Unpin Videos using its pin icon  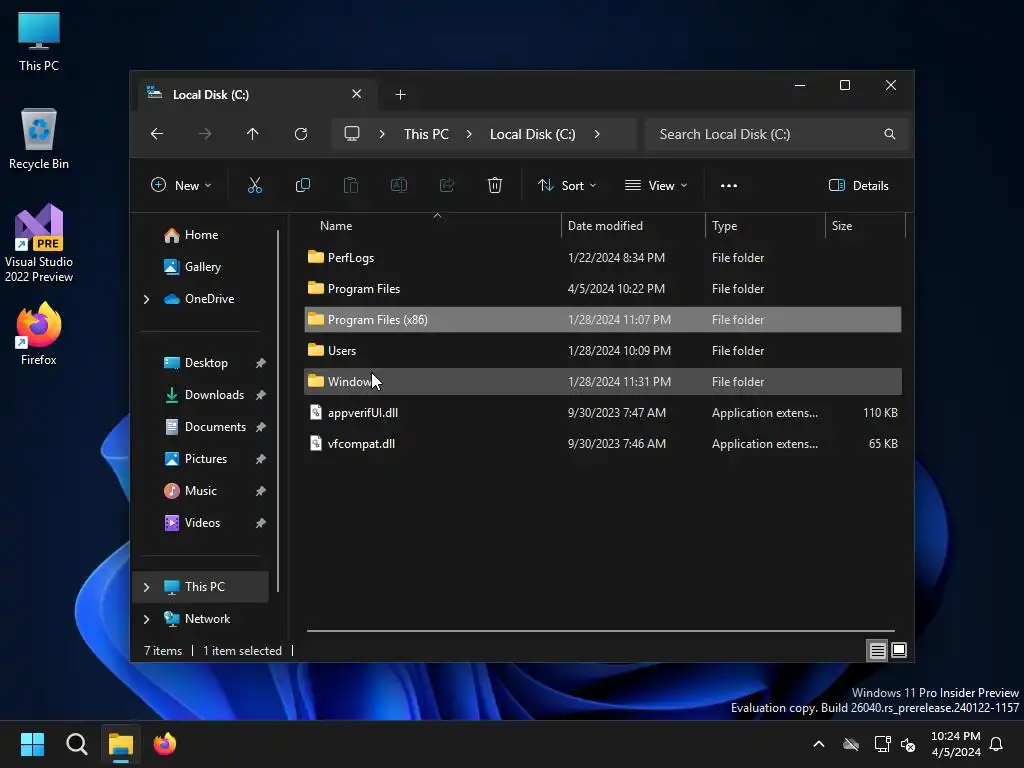(261, 523)
